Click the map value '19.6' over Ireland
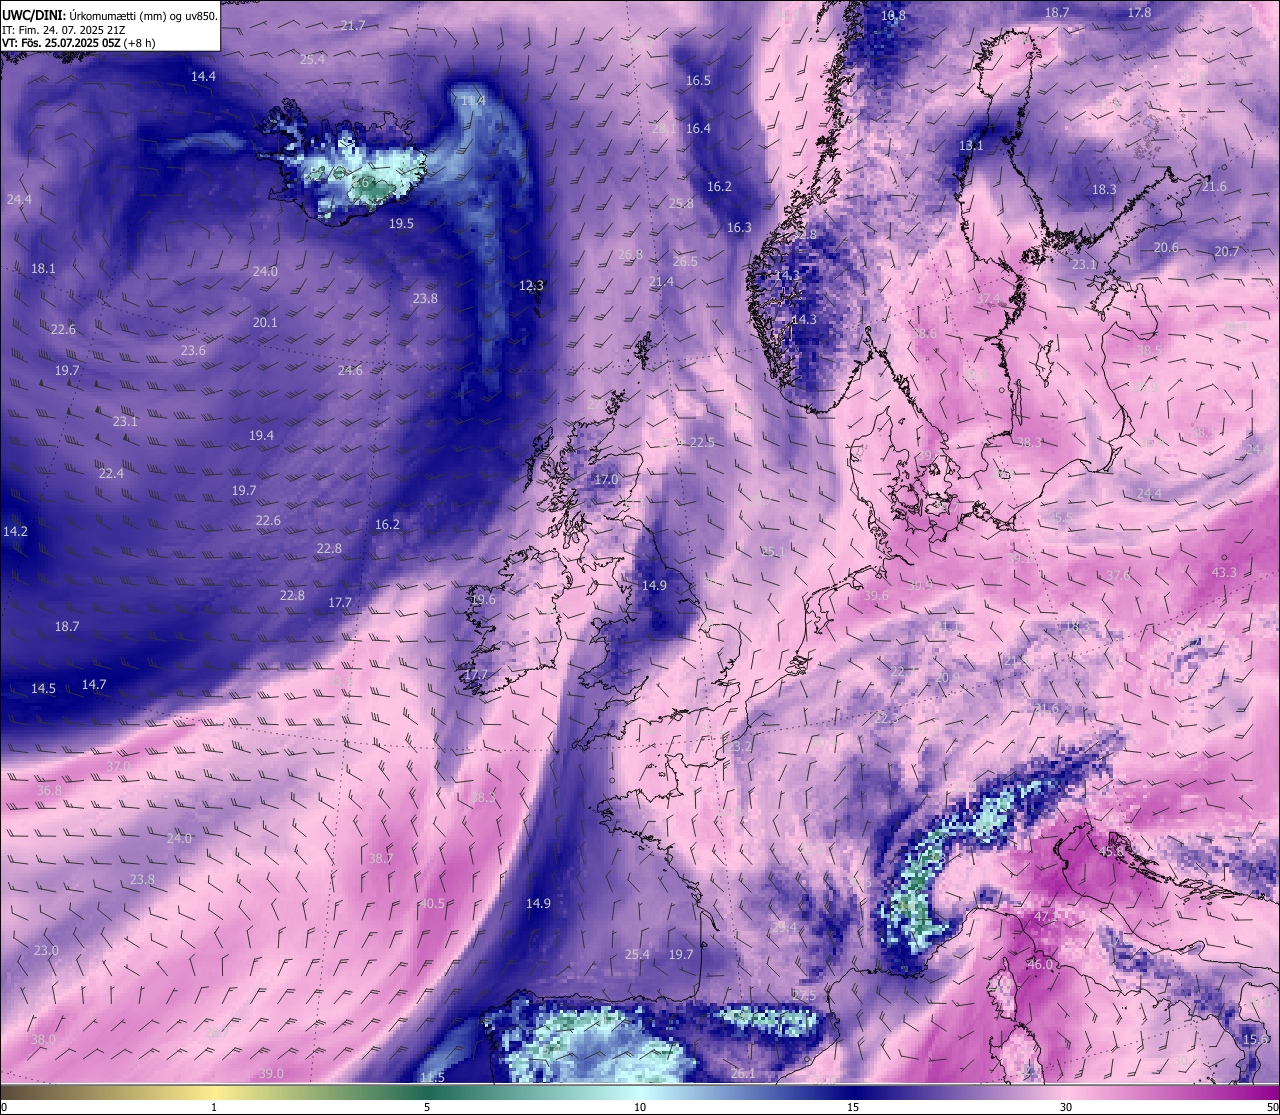Image resolution: width=1280 pixels, height=1115 pixels. (483, 600)
